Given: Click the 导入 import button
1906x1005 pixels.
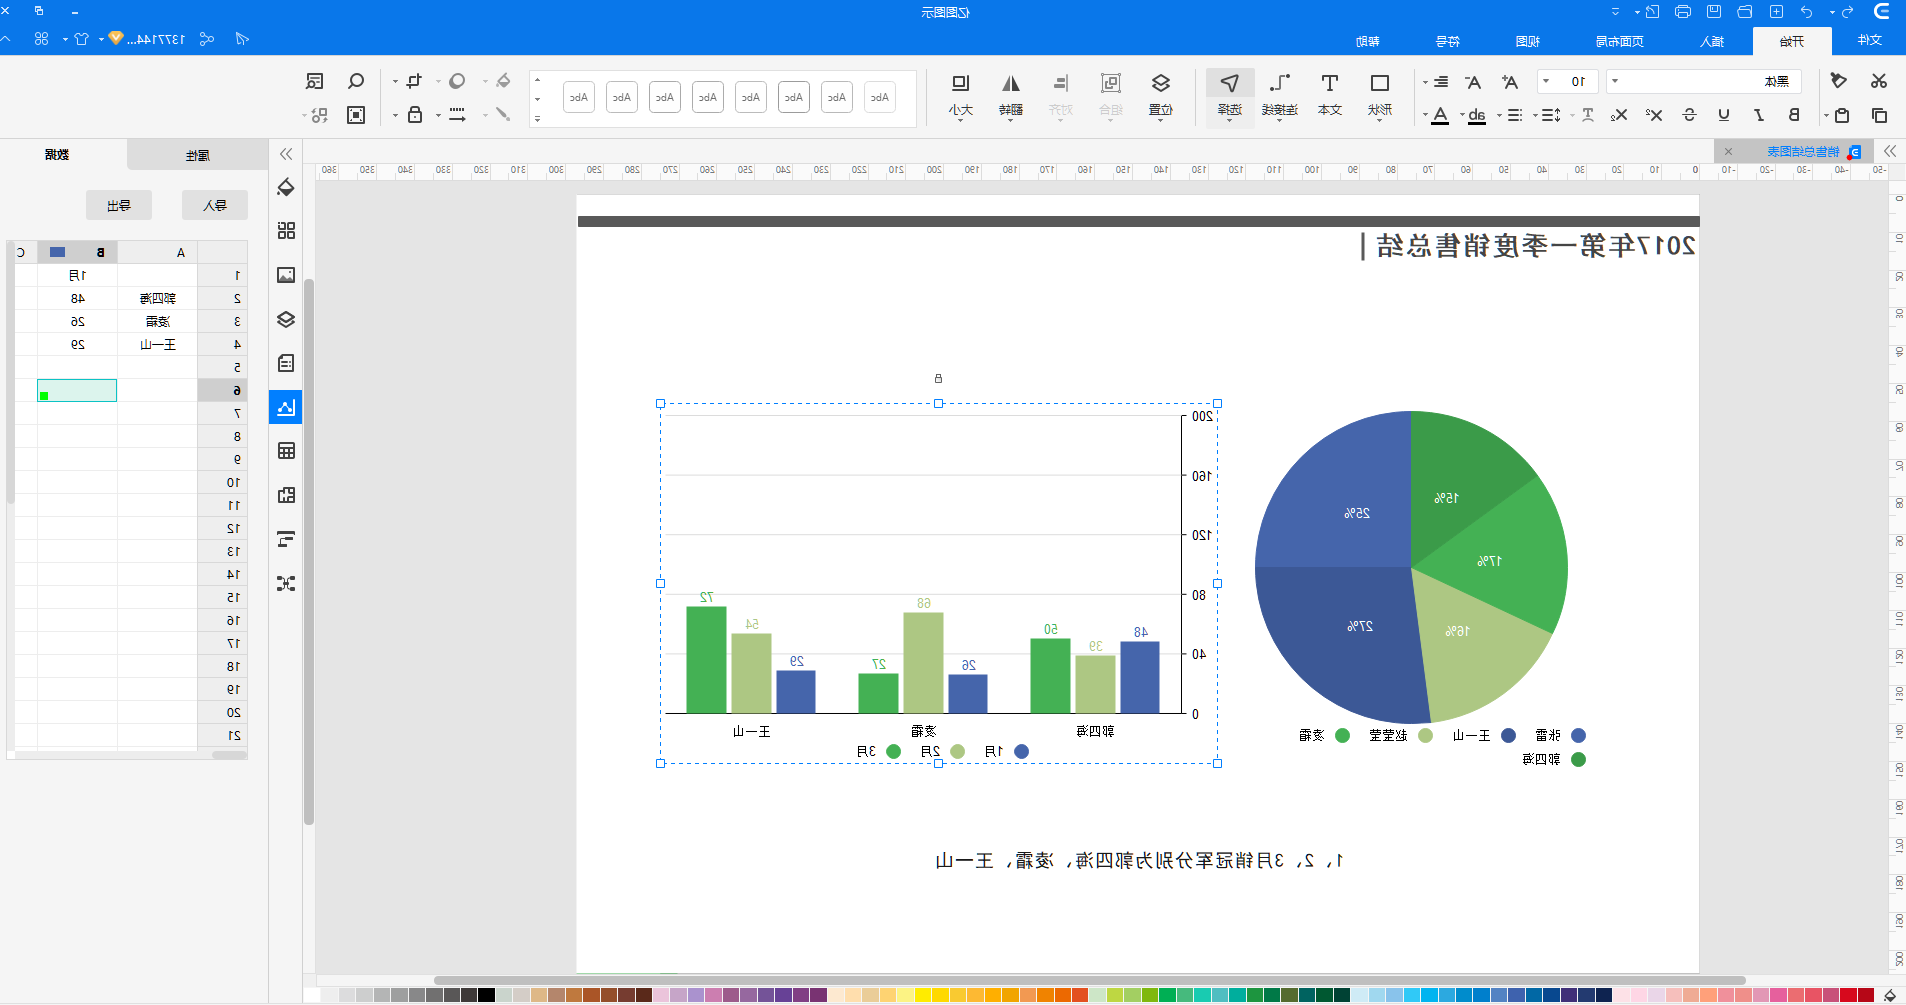Looking at the screenshot, I should 215,205.
